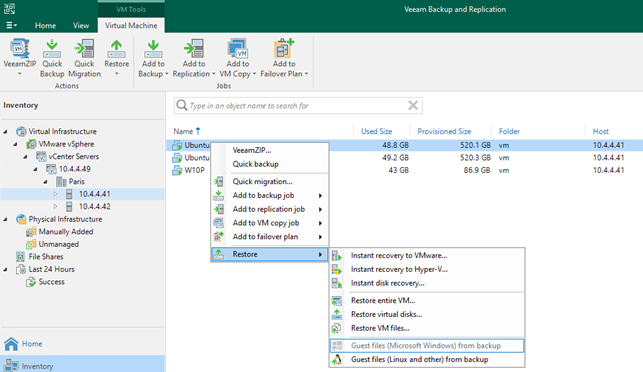Select host 10.4.4.42 in tree
The image size is (643, 372).
pyautogui.click(x=94, y=206)
